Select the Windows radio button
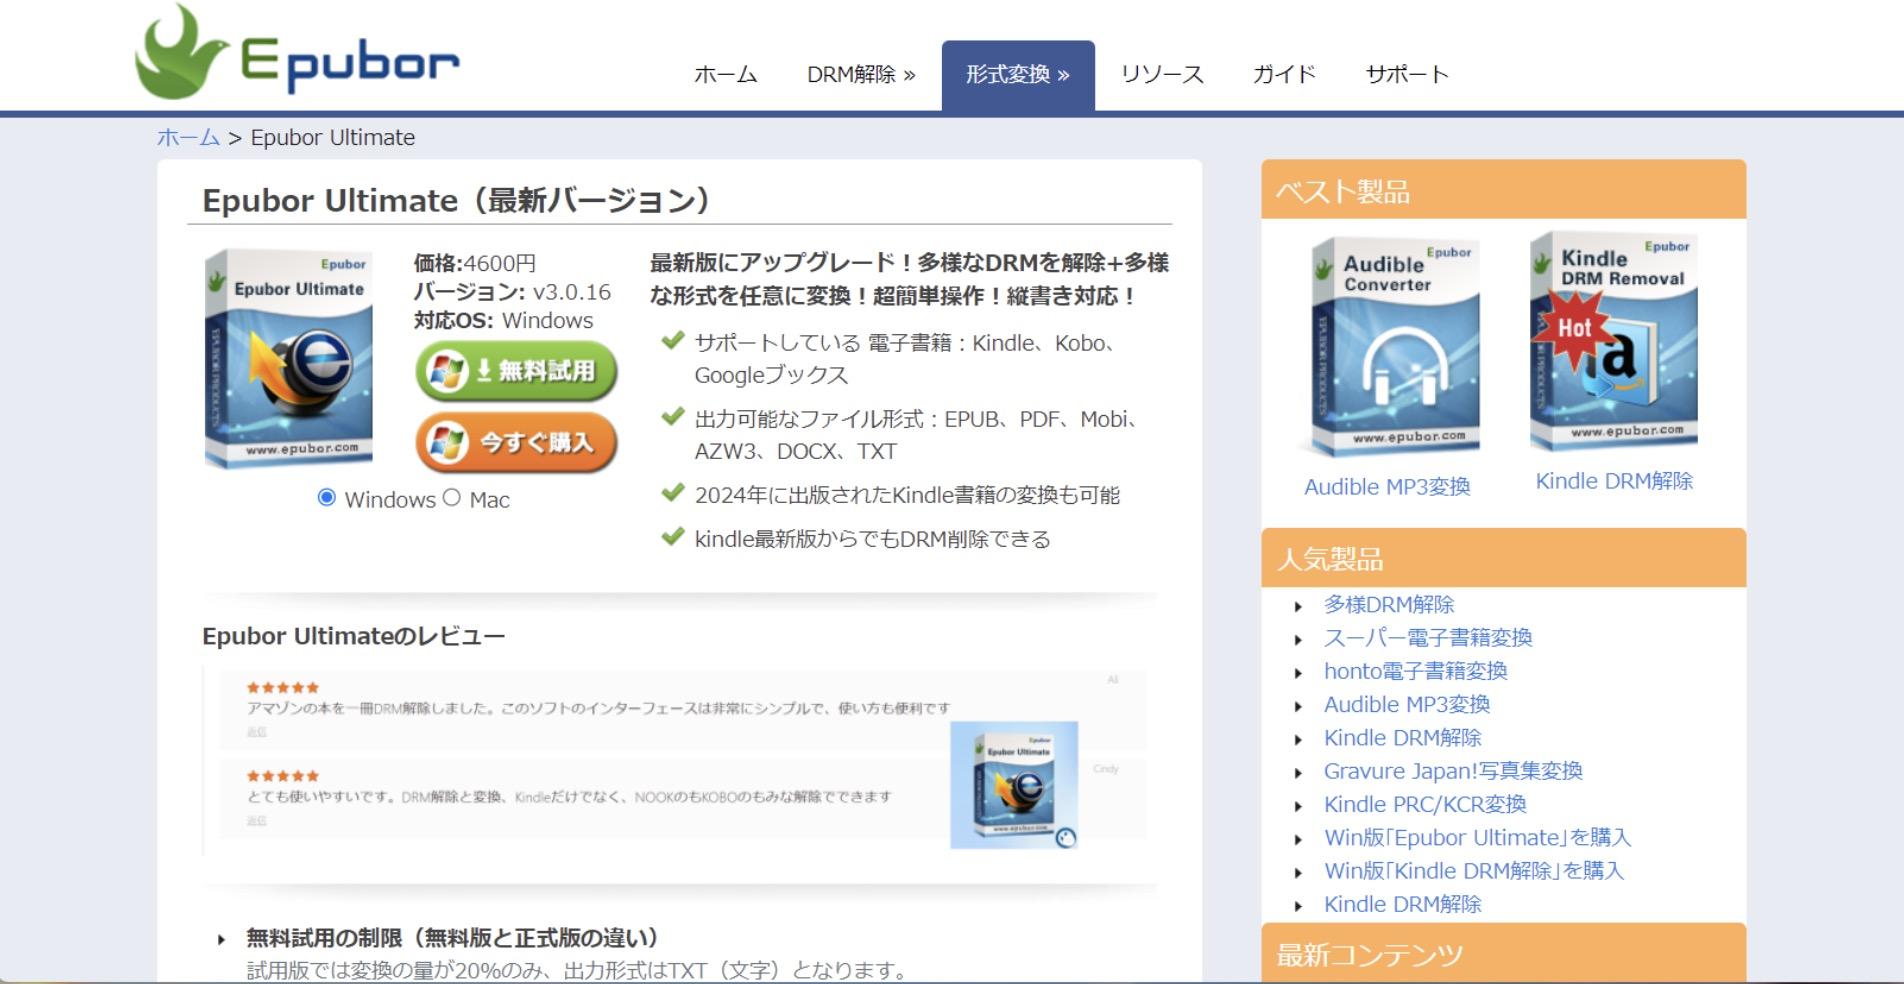 point(326,497)
